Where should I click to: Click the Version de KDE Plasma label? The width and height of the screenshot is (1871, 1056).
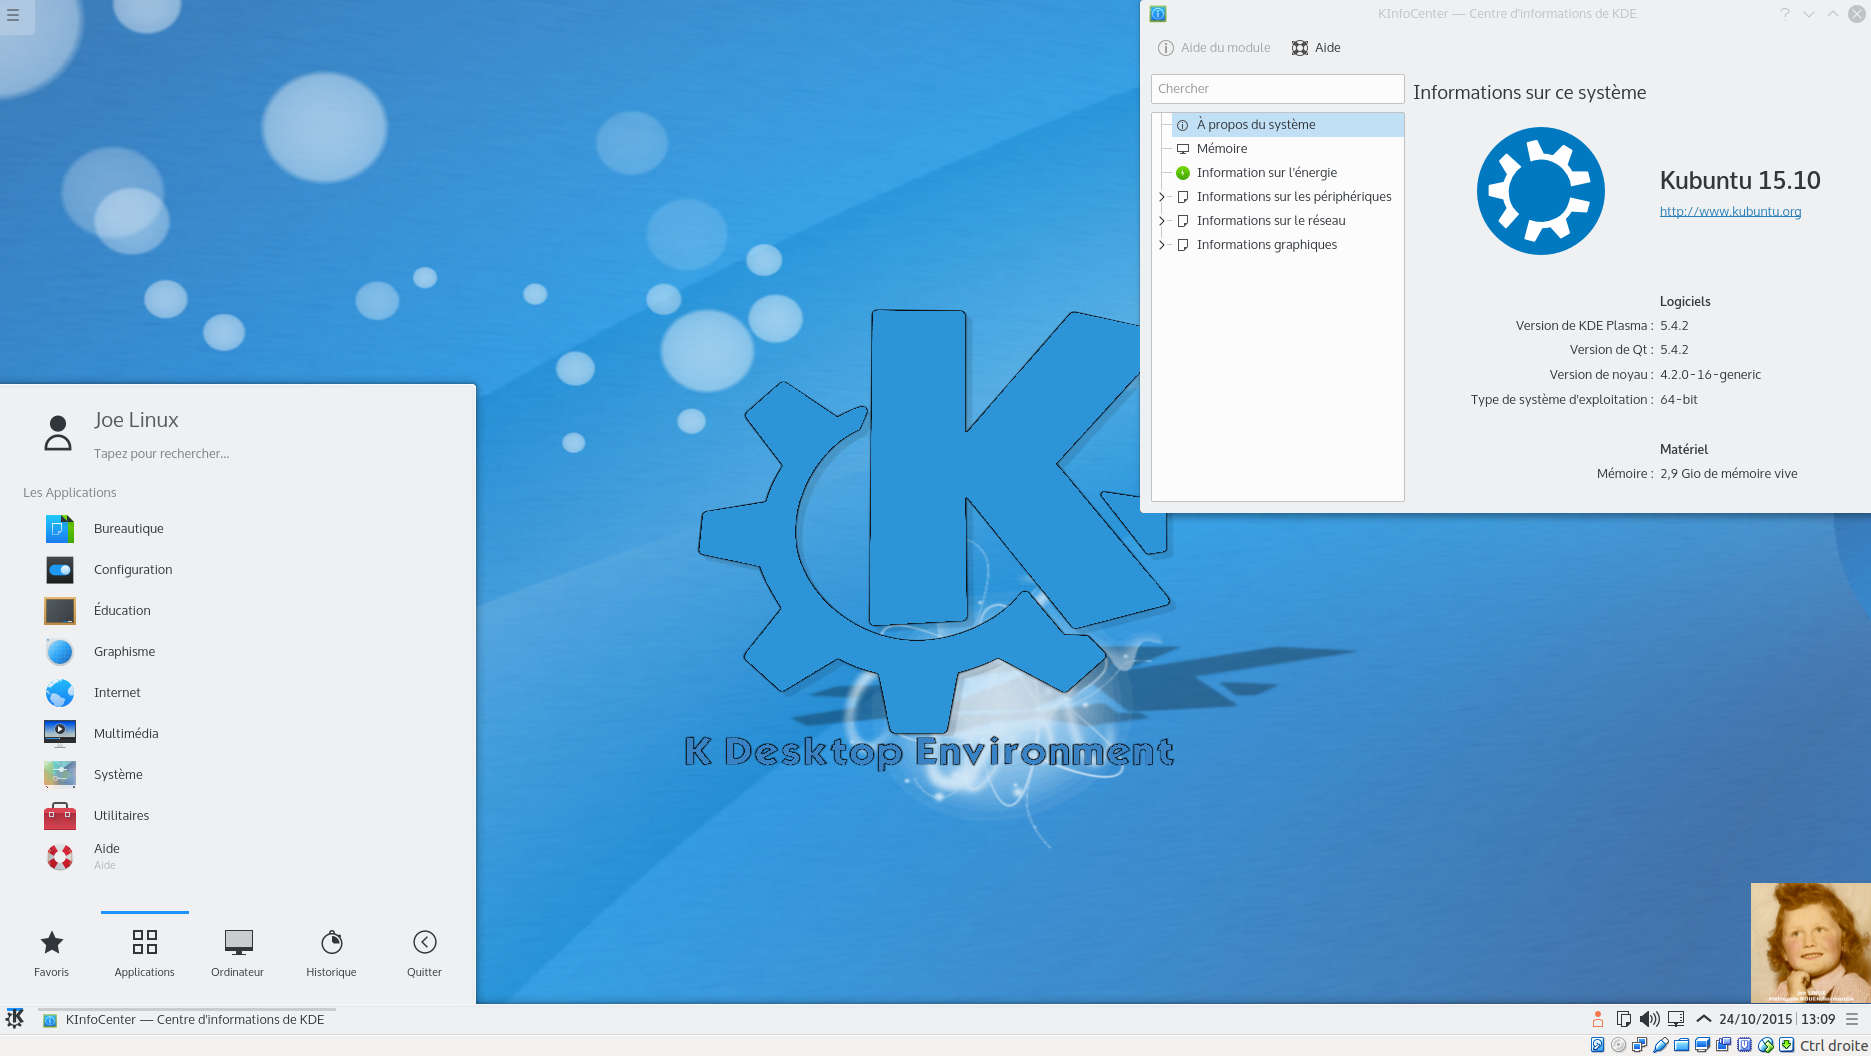pos(1584,326)
